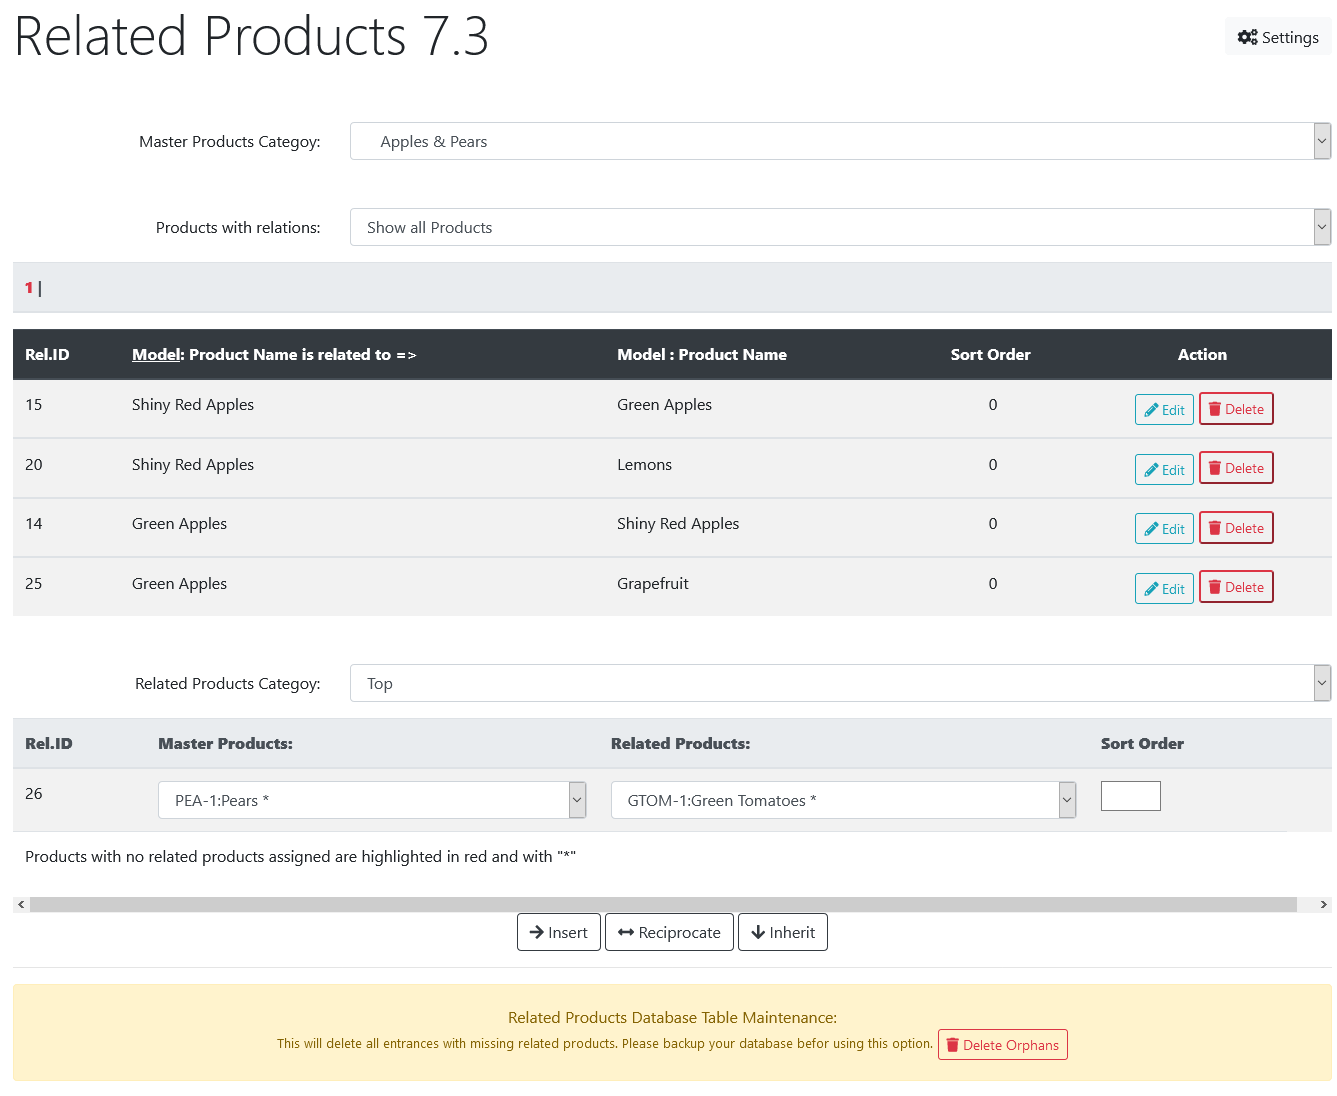Open Related Products dropdown showing Green Tomatoes

(843, 800)
